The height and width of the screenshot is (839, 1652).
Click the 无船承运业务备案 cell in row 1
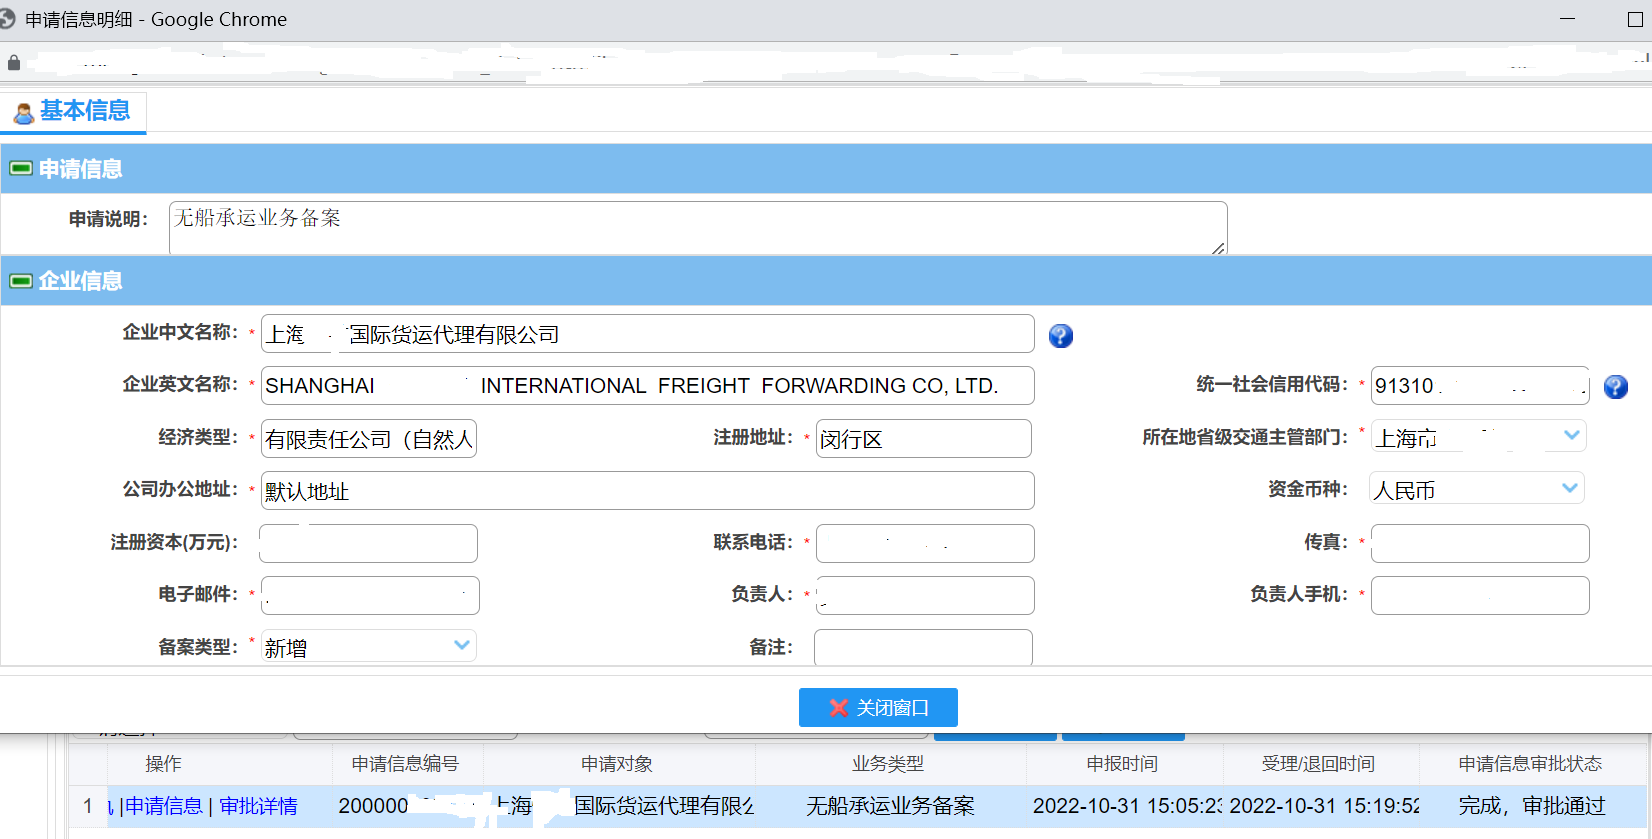point(890,806)
